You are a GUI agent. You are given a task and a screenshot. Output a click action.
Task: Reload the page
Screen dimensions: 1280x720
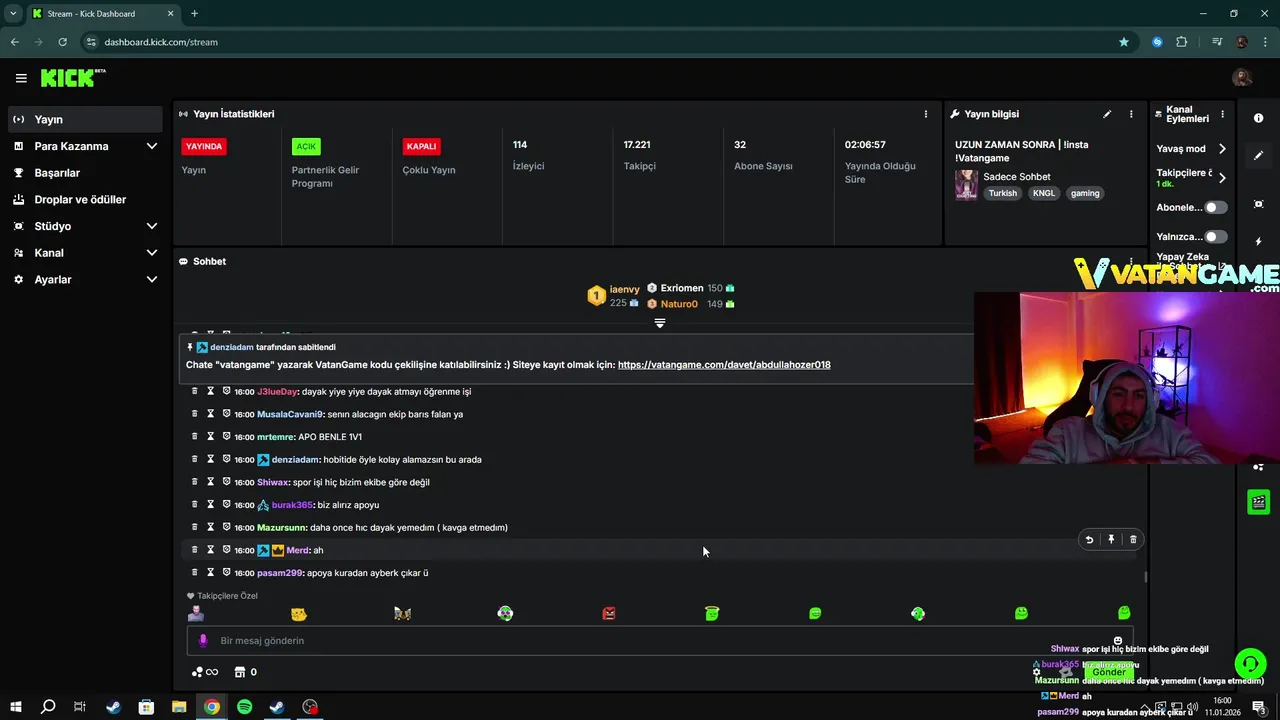62,42
